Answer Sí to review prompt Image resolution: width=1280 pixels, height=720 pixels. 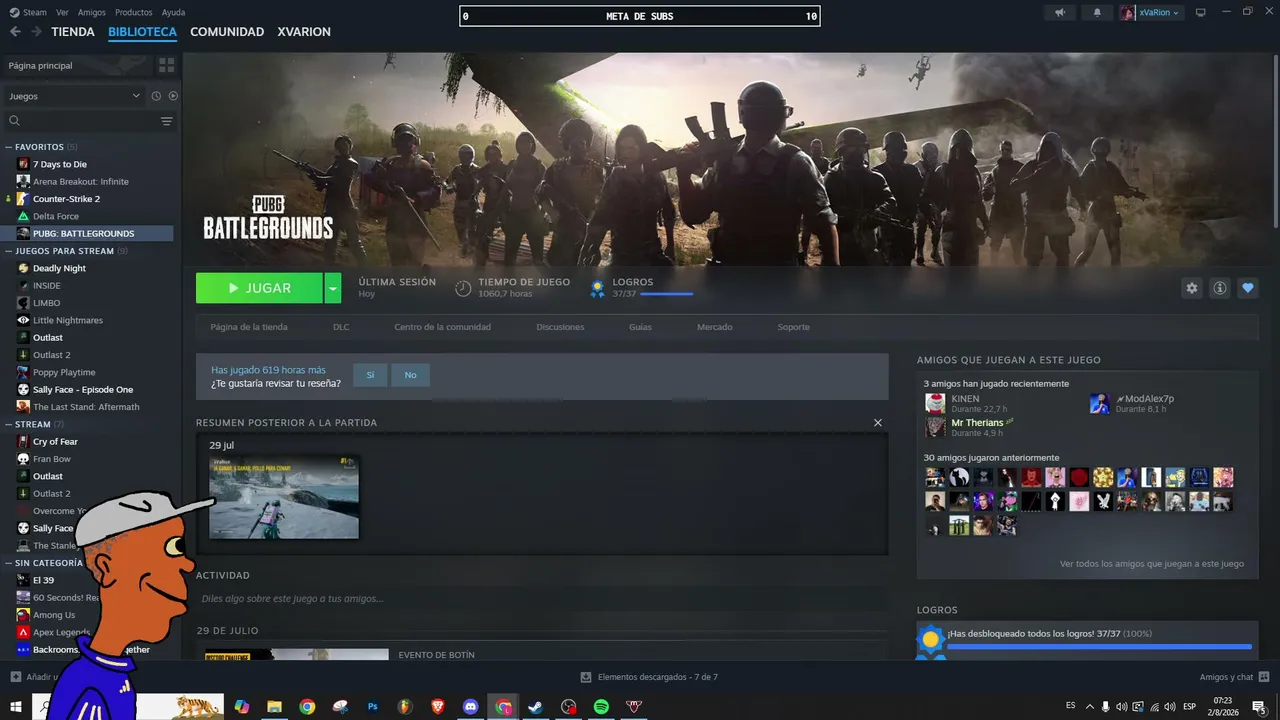(x=370, y=375)
